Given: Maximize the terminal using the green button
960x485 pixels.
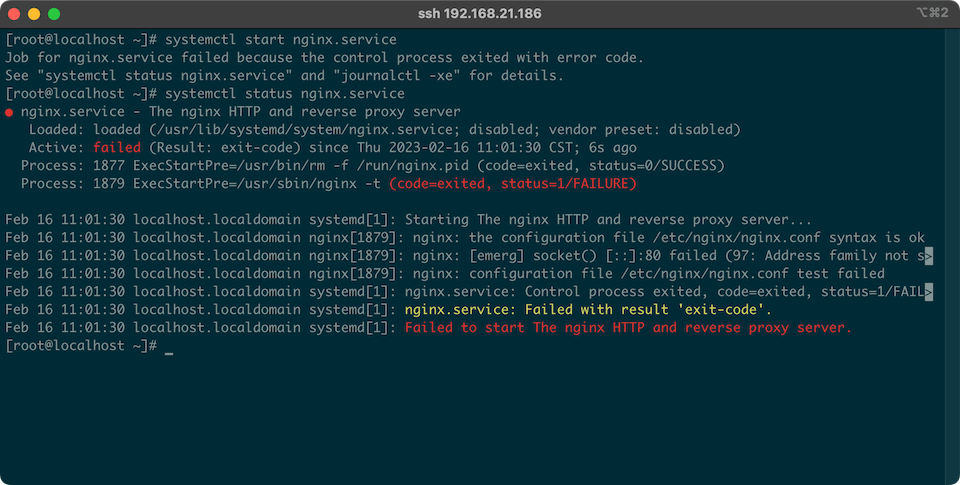Looking at the screenshot, I should coord(54,15).
